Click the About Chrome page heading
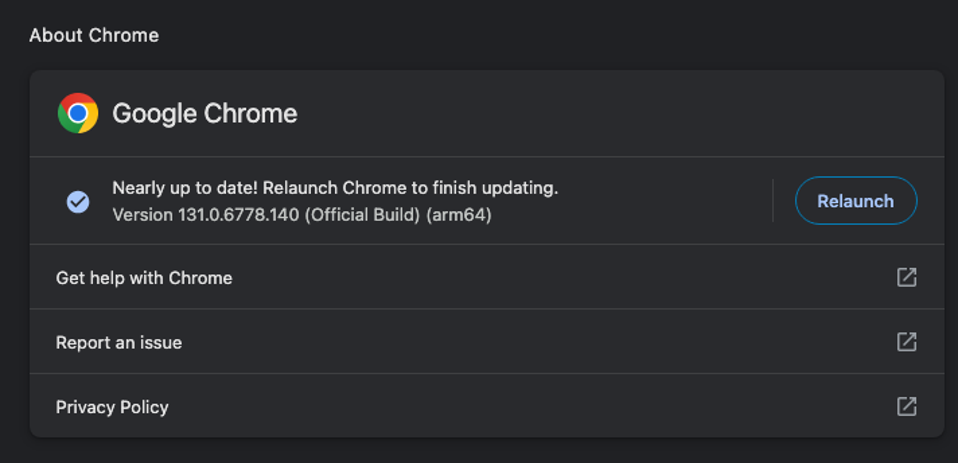 pyautogui.click(x=94, y=35)
